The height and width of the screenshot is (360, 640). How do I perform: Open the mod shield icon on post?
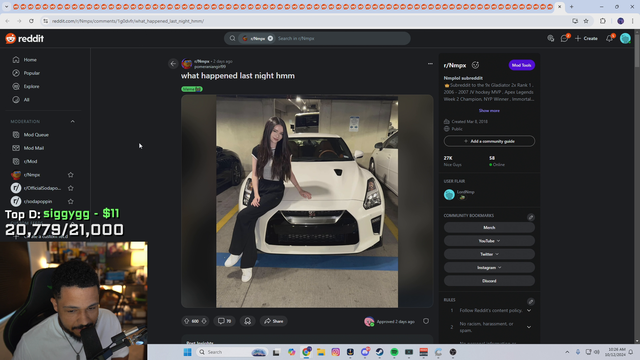click(426, 321)
